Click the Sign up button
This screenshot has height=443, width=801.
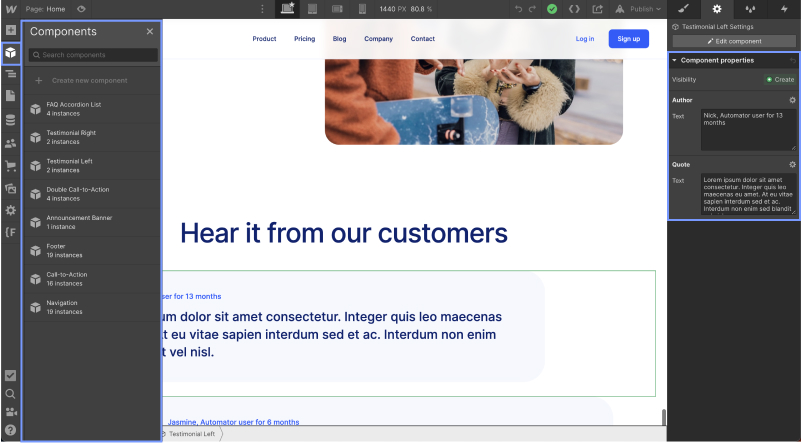[628, 39]
